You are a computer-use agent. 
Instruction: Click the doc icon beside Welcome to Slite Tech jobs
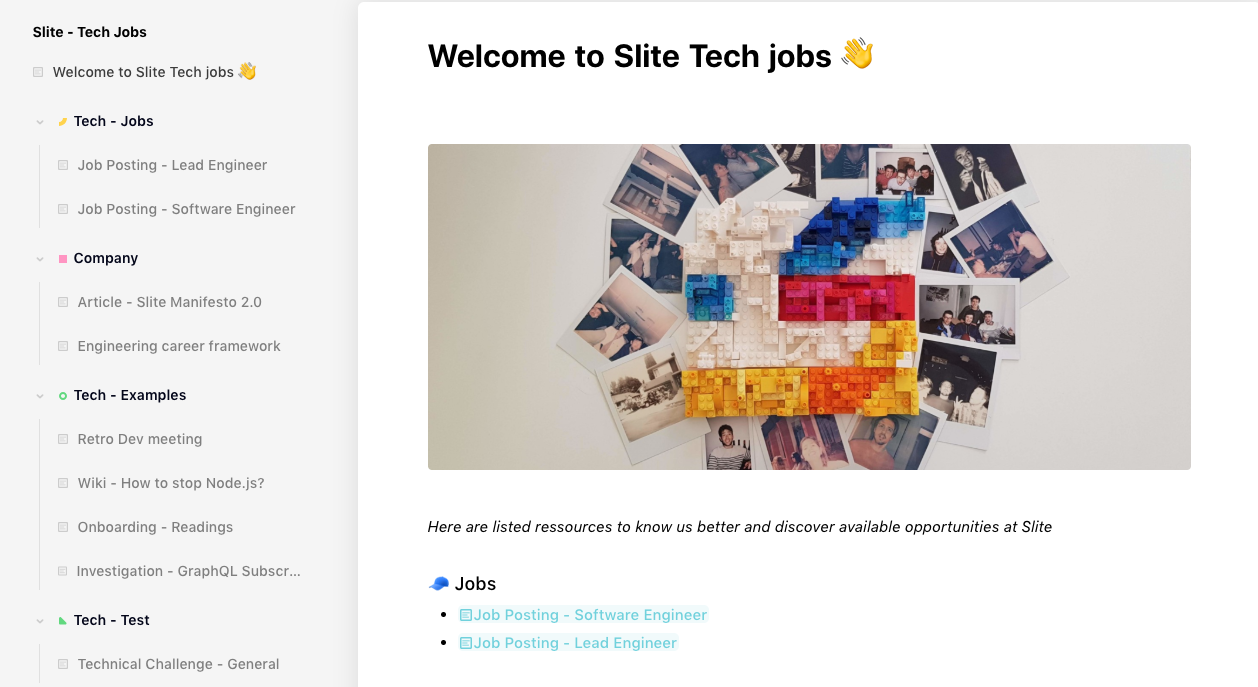point(38,72)
